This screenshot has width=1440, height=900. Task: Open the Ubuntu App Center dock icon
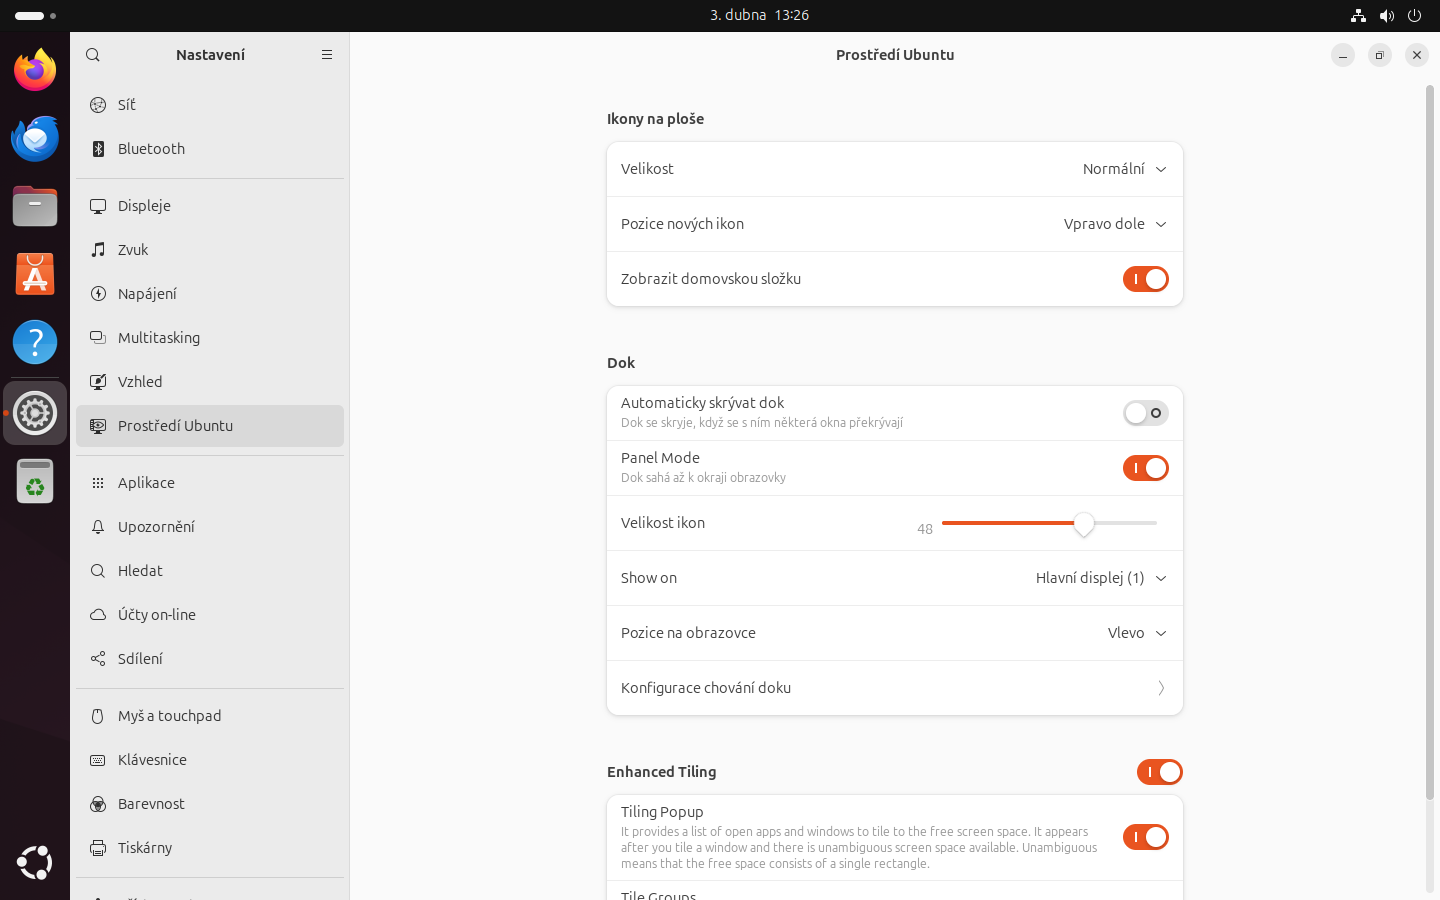(35, 275)
